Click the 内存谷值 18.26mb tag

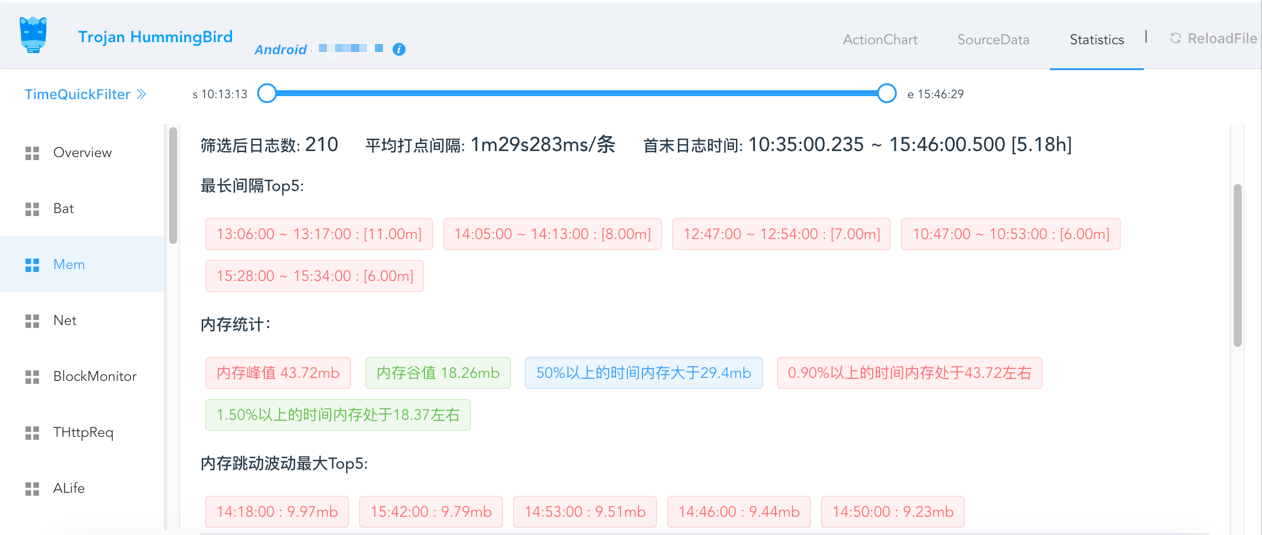438,373
